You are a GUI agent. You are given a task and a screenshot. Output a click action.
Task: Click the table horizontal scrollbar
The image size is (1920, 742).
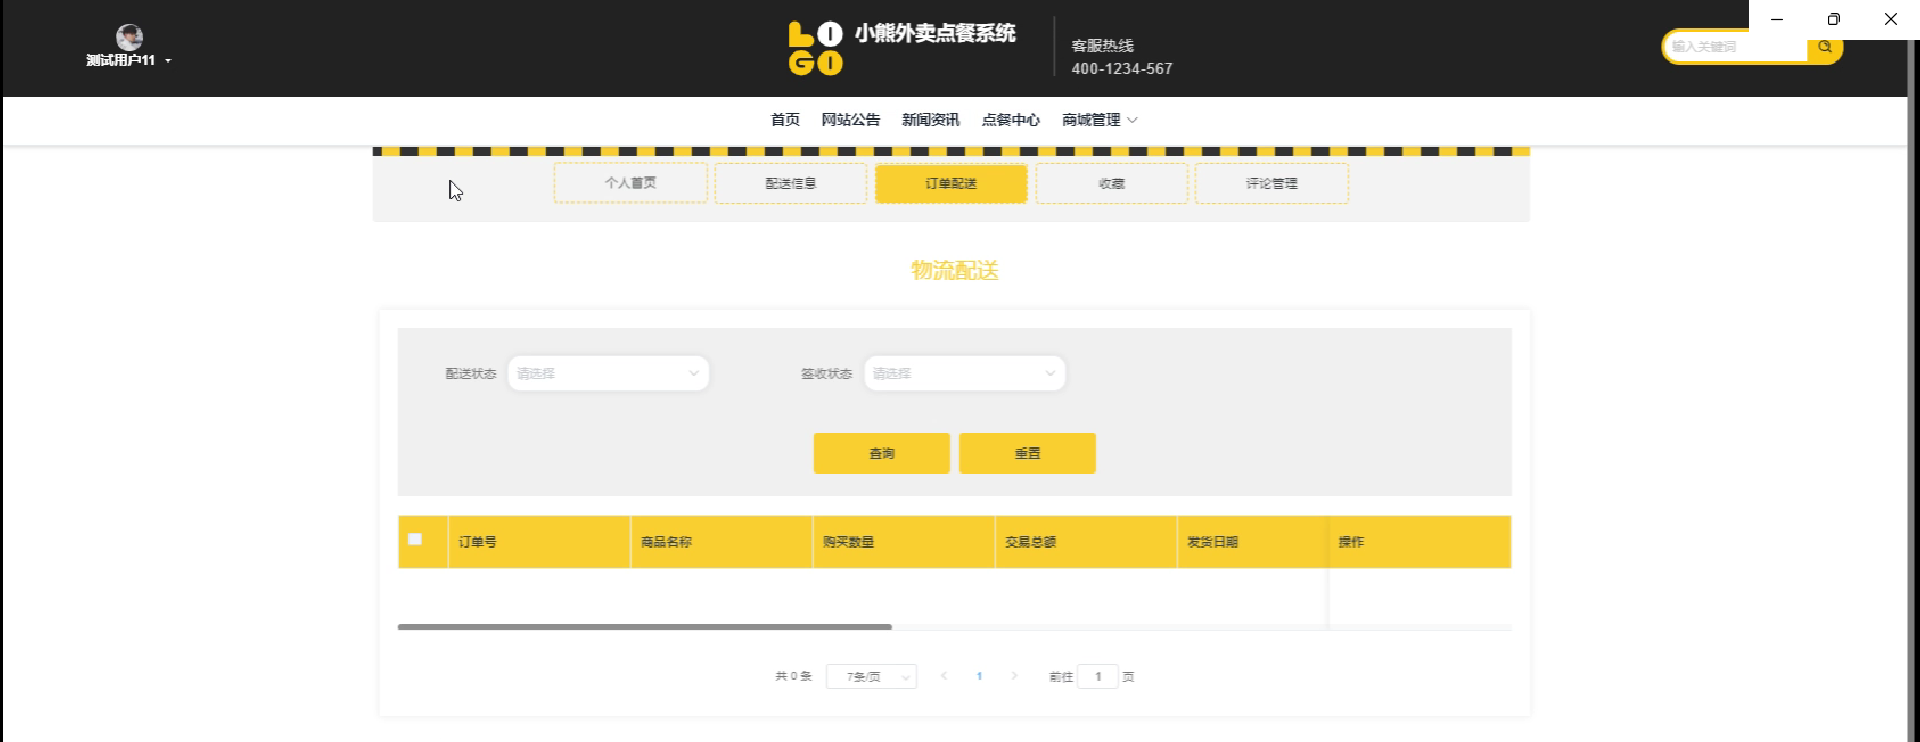coord(644,627)
